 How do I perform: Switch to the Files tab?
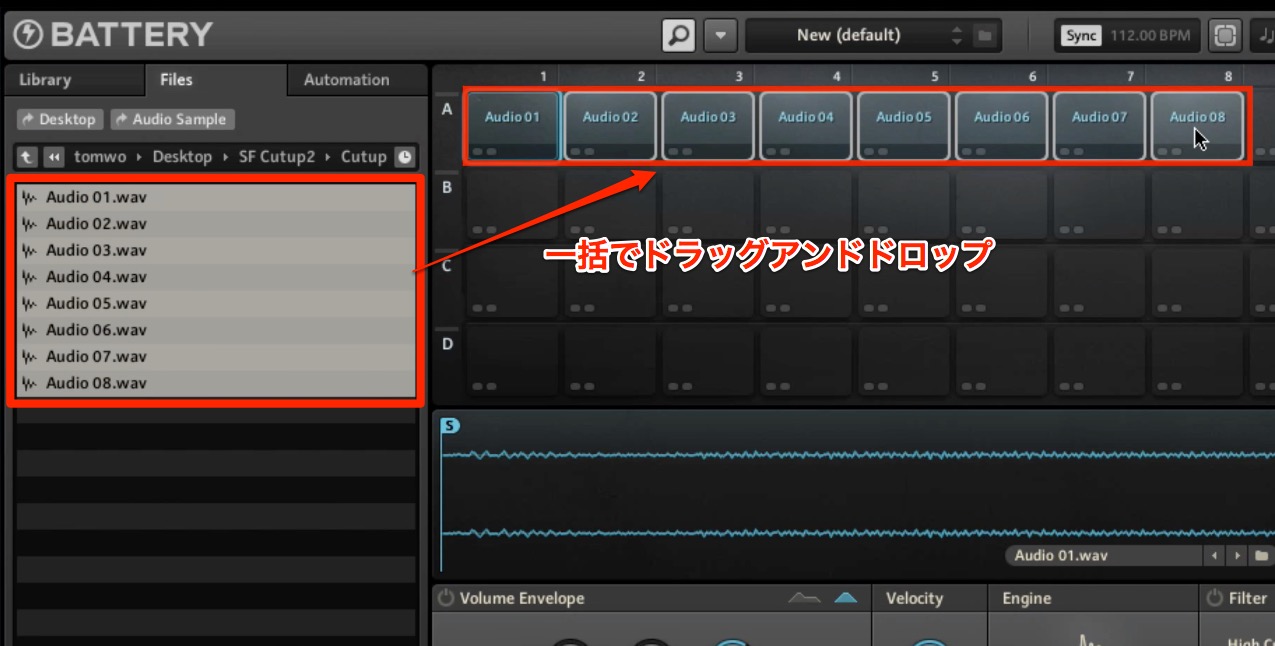(x=177, y=80)
